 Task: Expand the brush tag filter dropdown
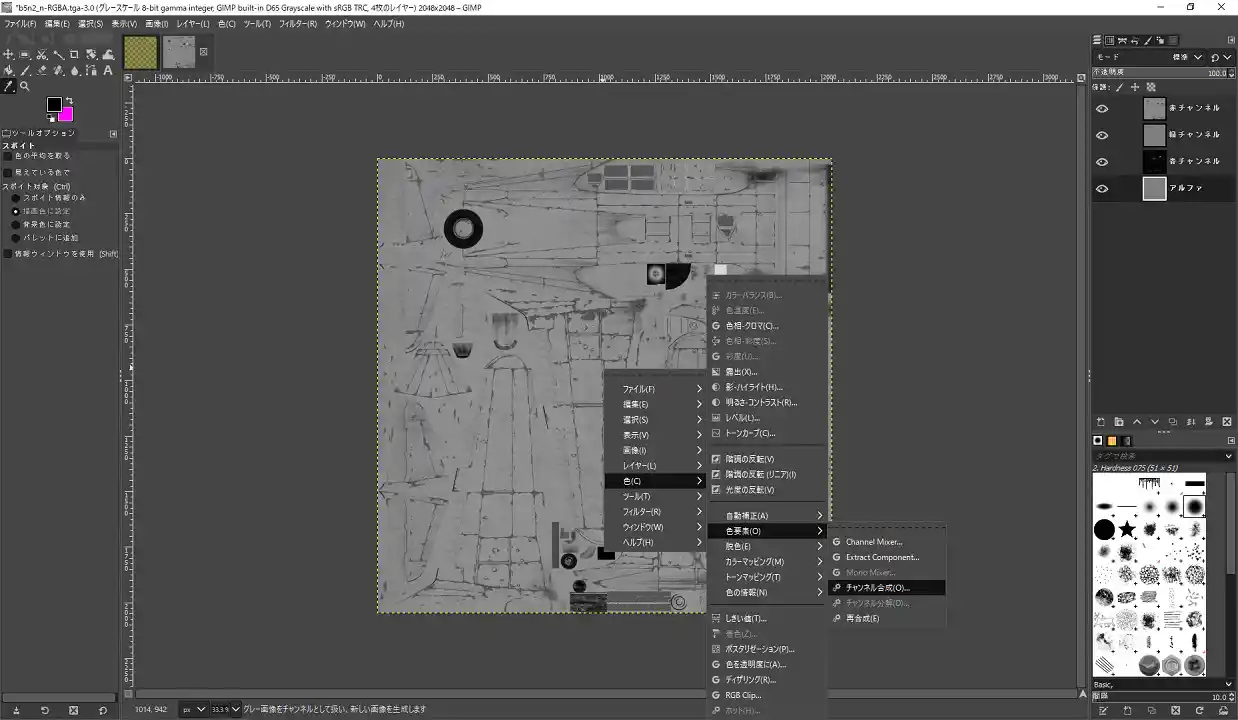pyautogui.click(x=1229, y=456)
